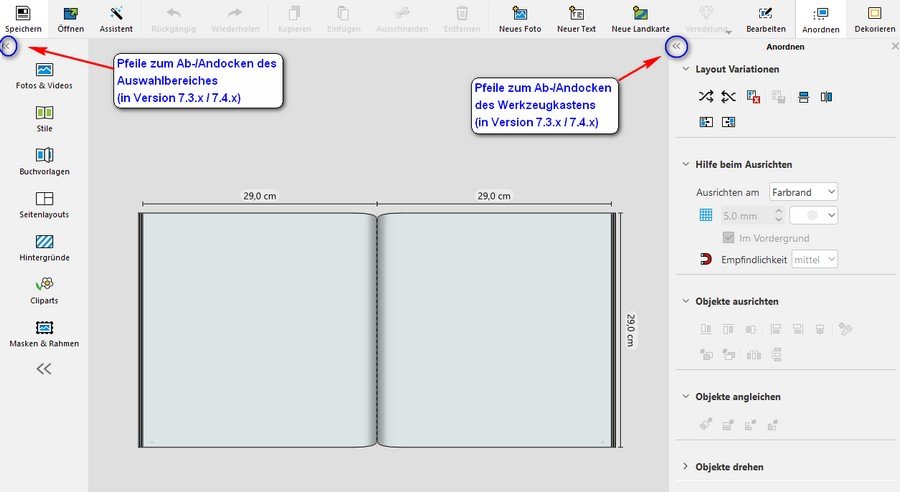Insert a new photo with Neues Foto

[x=520, y=14]
